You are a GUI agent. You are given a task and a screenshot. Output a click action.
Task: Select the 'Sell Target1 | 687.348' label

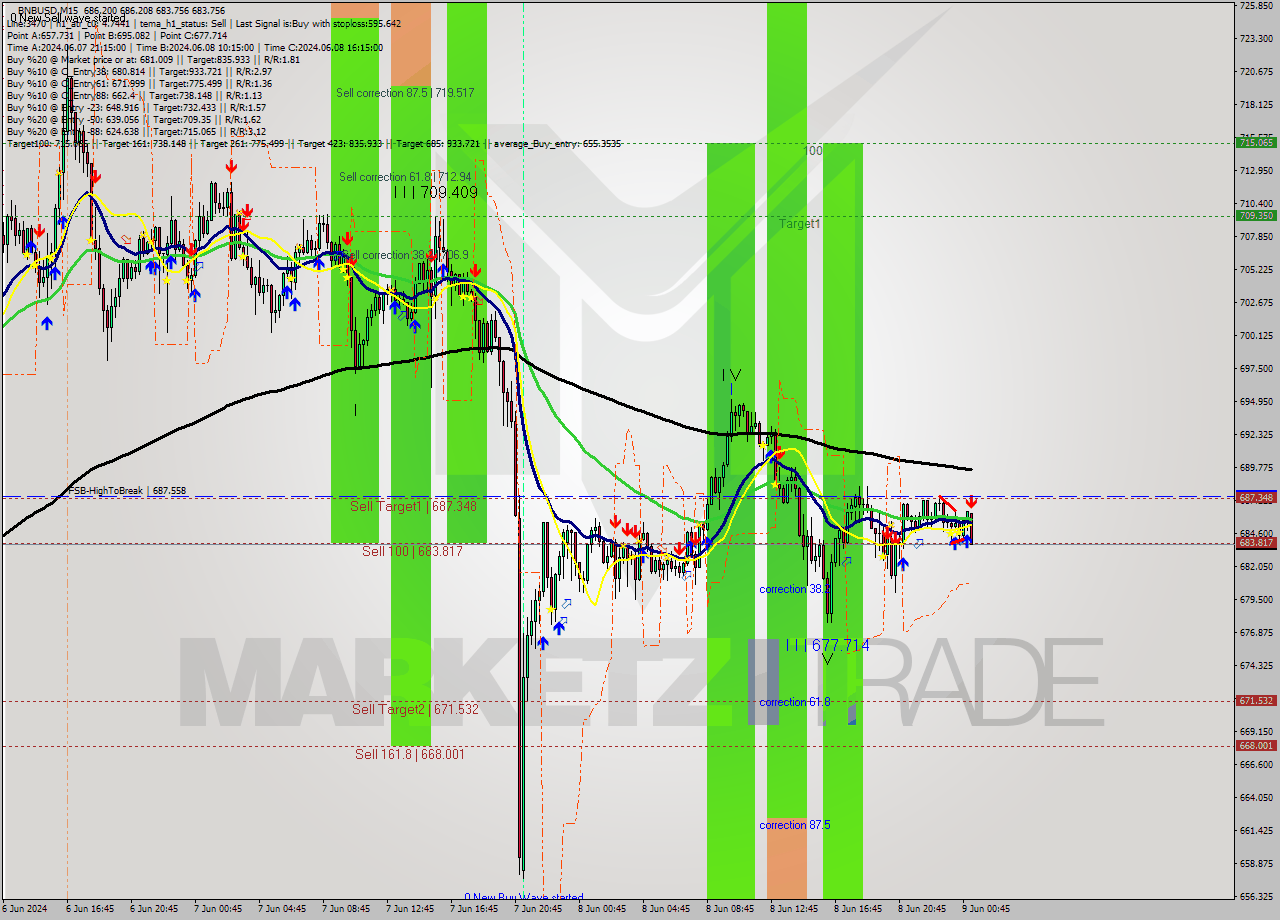click(413, 507)
